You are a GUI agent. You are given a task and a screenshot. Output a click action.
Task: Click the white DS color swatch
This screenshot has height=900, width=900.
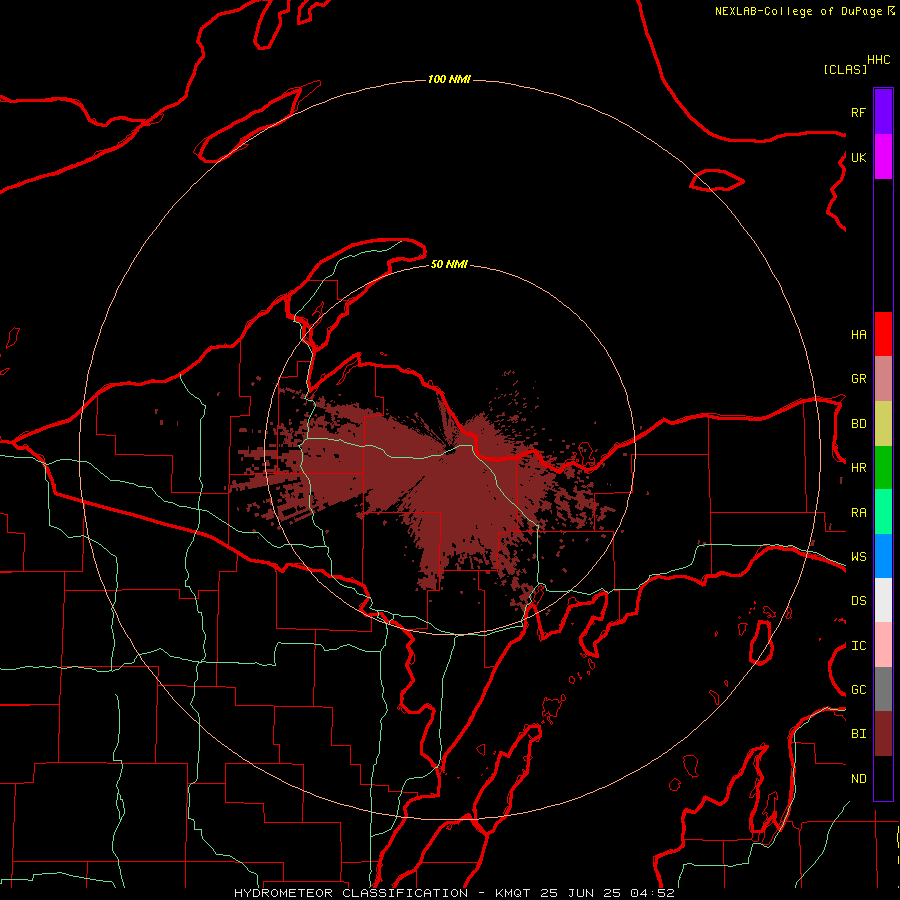(x=883, y=600)
